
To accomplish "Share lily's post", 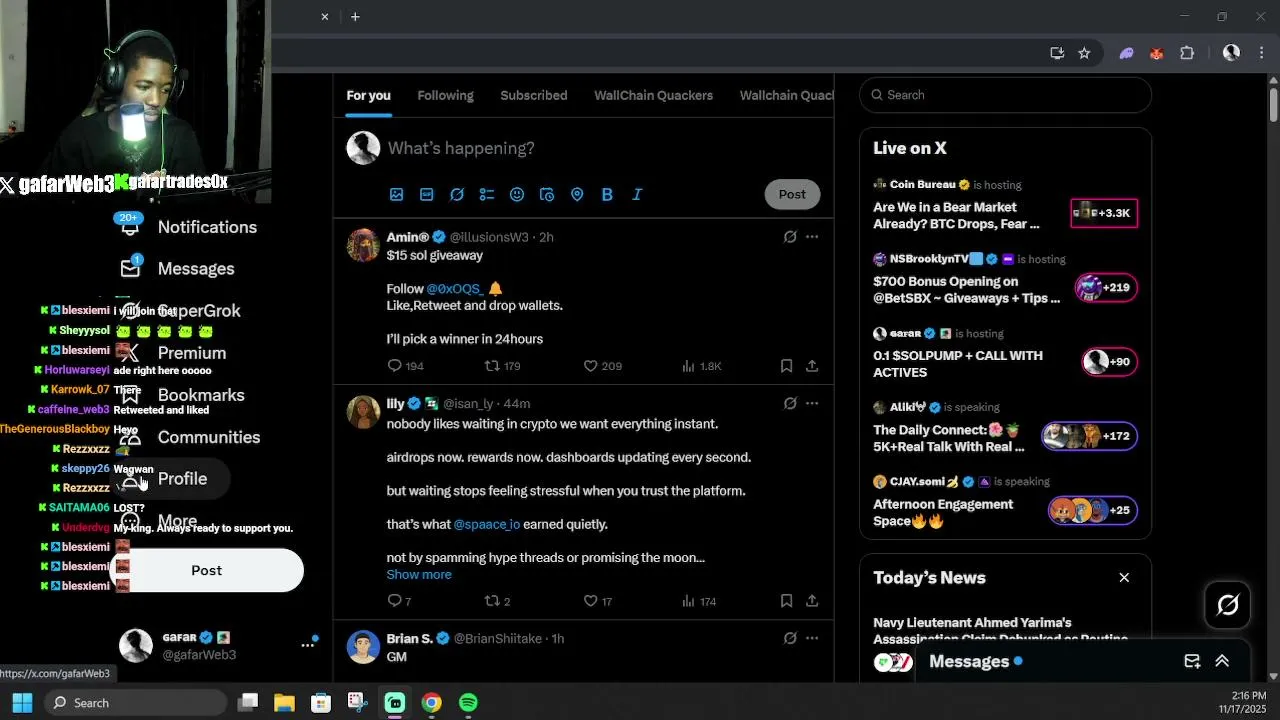I will tap(812, 601).
